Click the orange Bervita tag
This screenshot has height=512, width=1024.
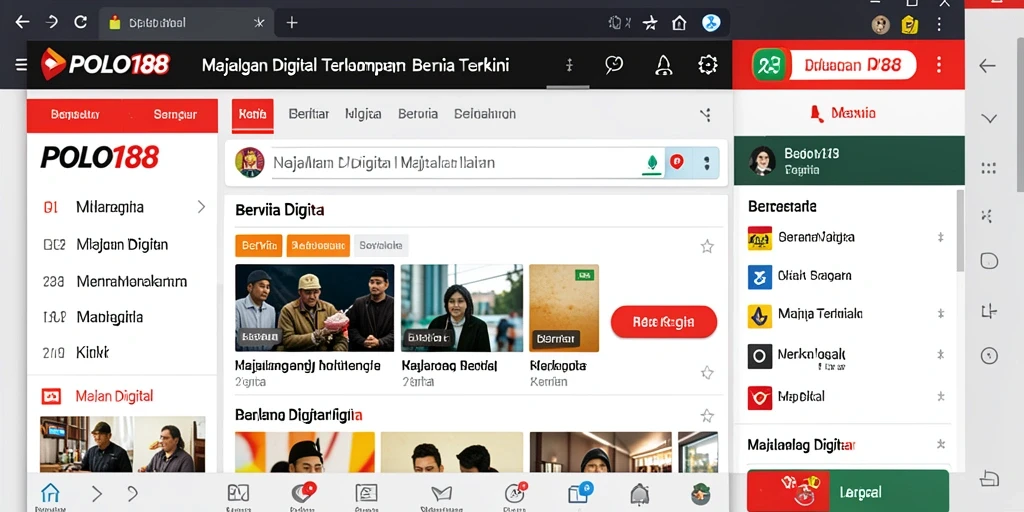click(x=259, y=246)
